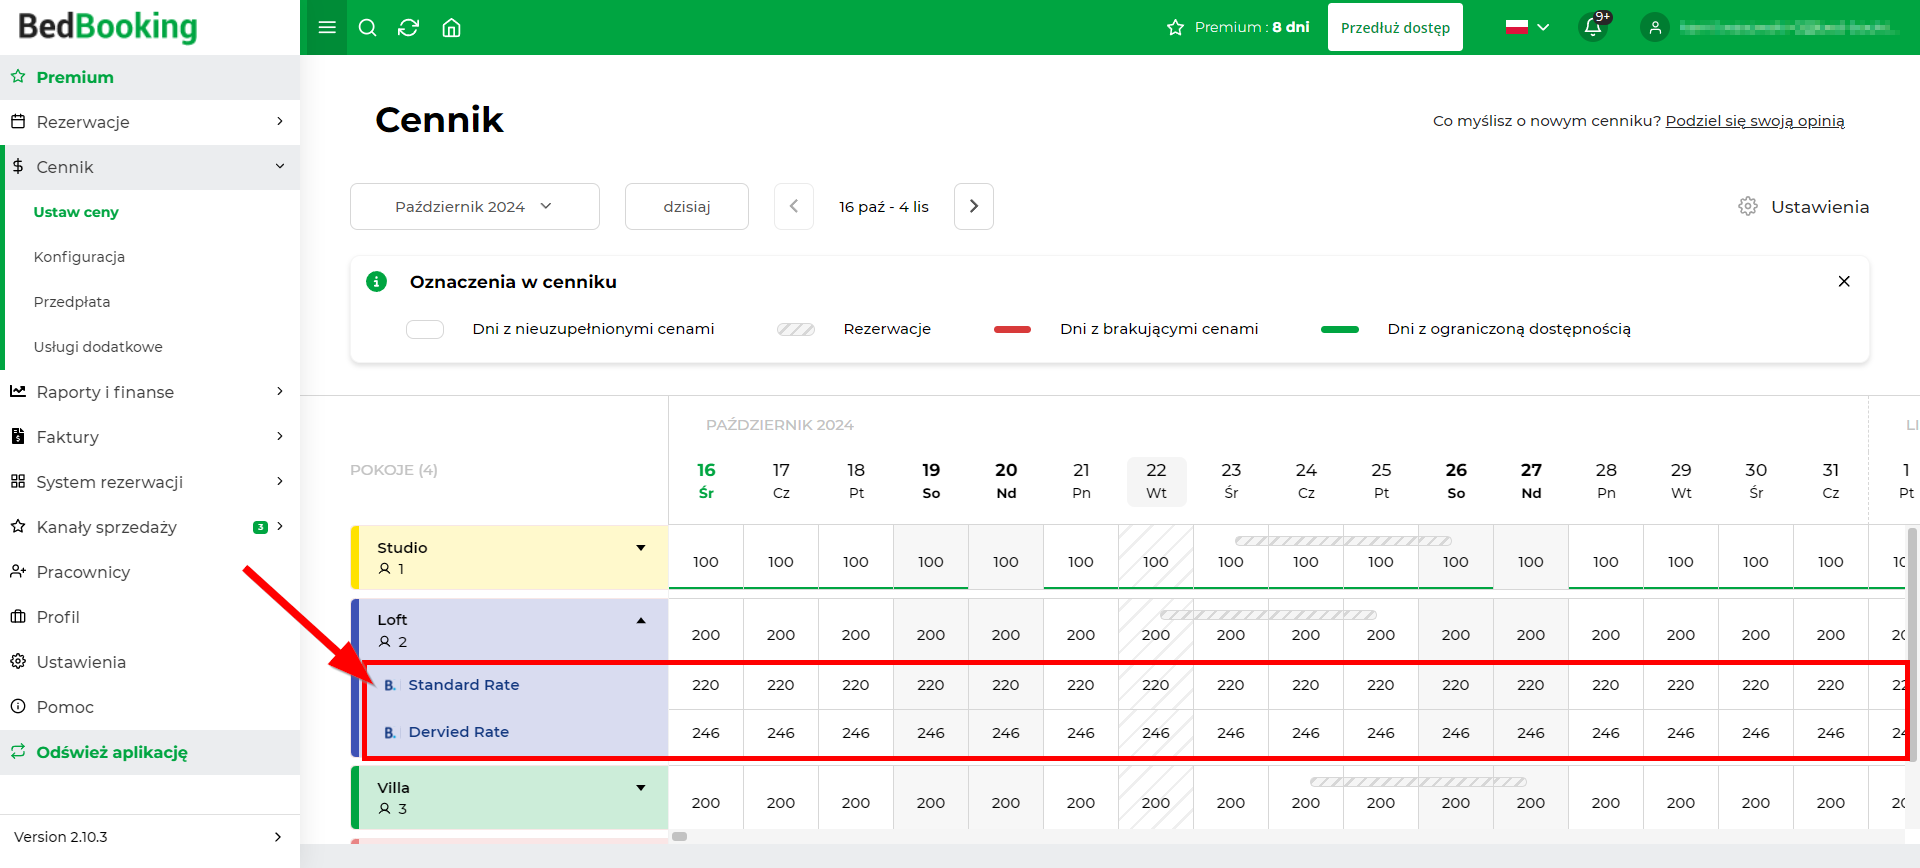
Task: Open Konfiguracja submenu item
Action: click(79, 257)
